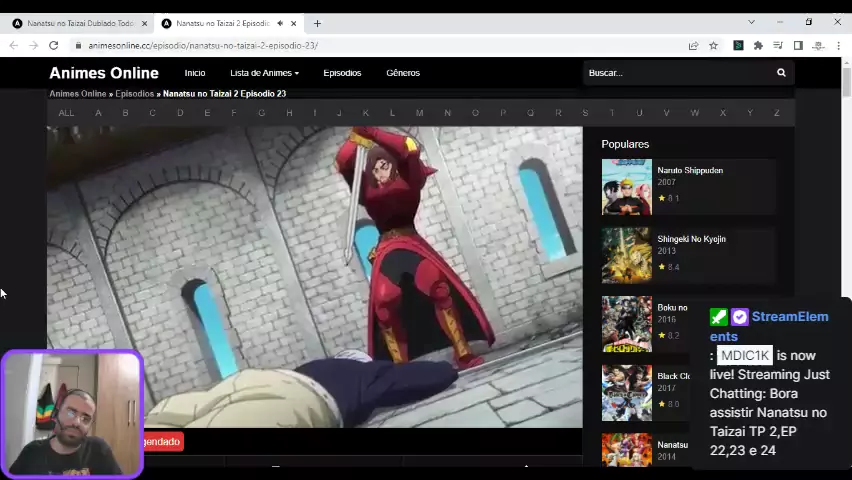Viewport: 852px width, 480px height.
Task: Switch to Nanatsu no Taizai Dublado tab
Action: (78, 23)
